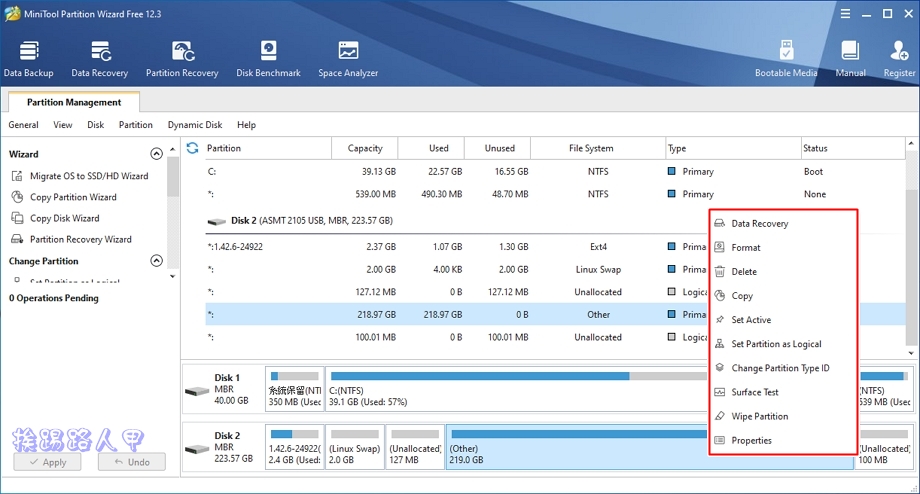Launch Migrate OS to SSD/HD Wizard
Viewport: 920px width, 494px height.
80,176
